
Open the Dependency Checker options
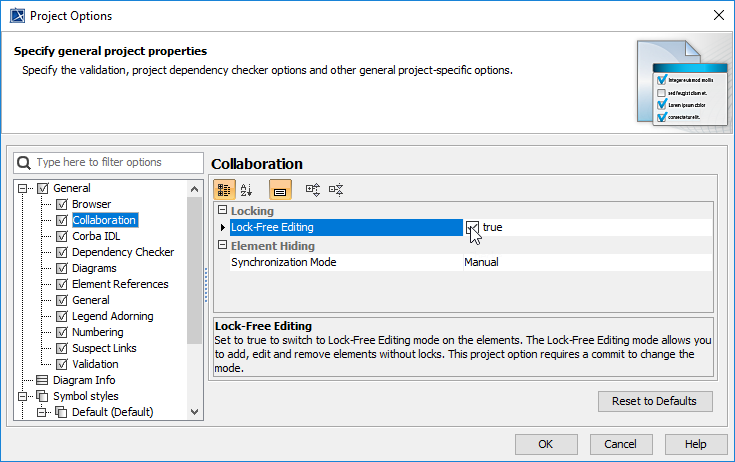(x=123, y=252)
